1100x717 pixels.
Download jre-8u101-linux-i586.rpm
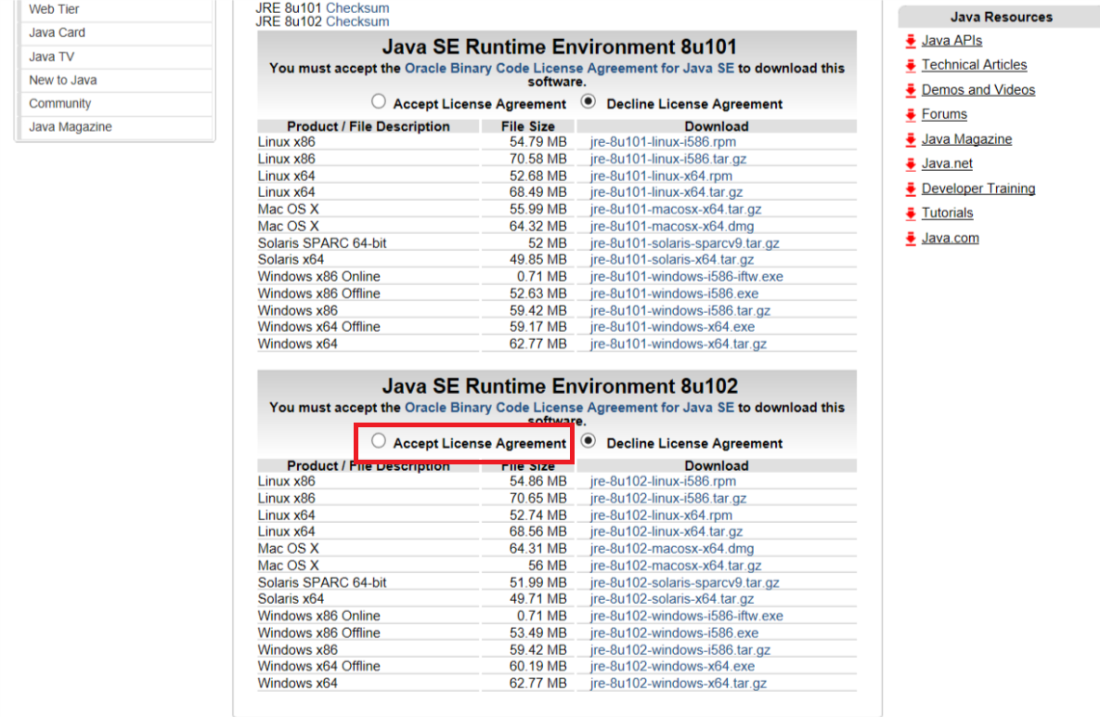coord(663,142)
